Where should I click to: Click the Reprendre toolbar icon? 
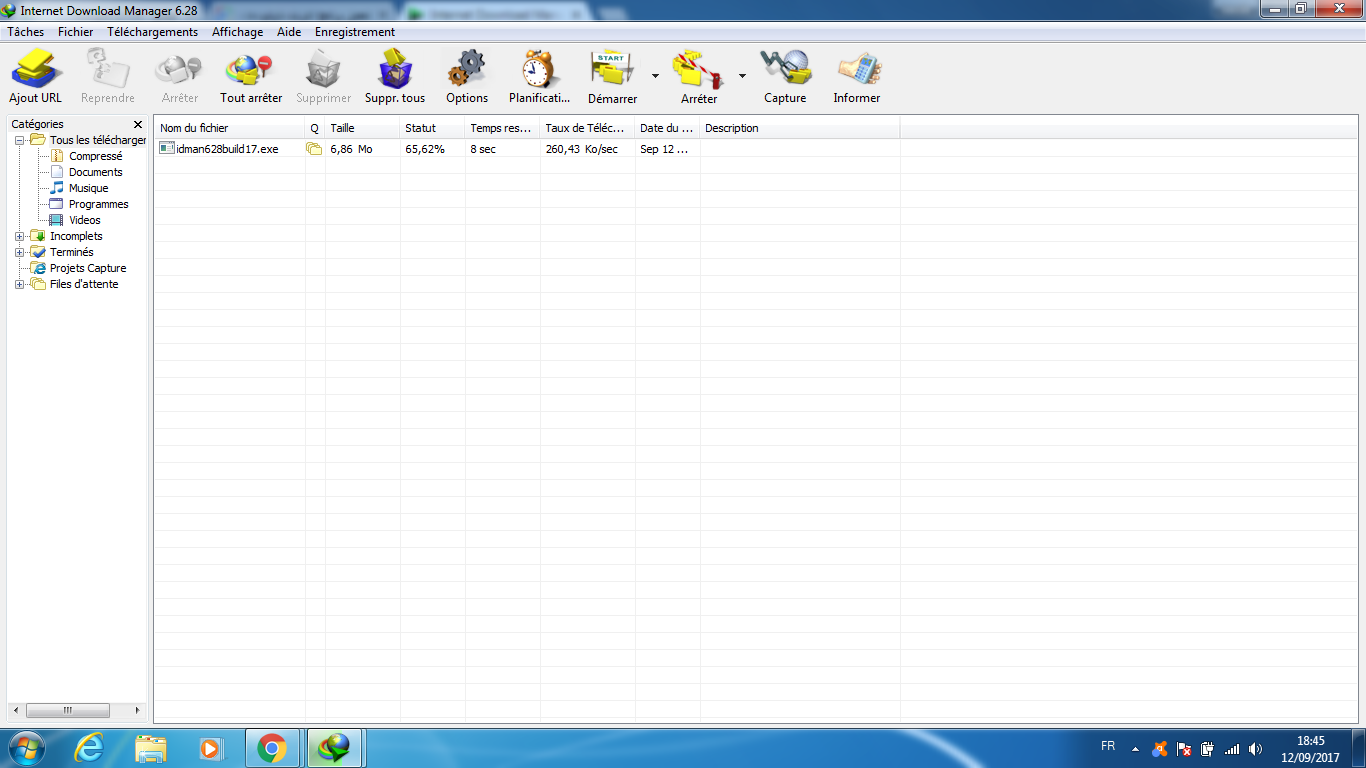108,69
